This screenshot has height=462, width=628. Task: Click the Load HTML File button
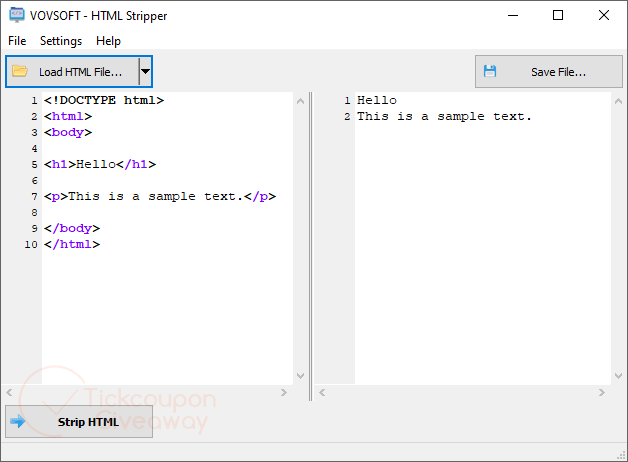pos(73,72)
